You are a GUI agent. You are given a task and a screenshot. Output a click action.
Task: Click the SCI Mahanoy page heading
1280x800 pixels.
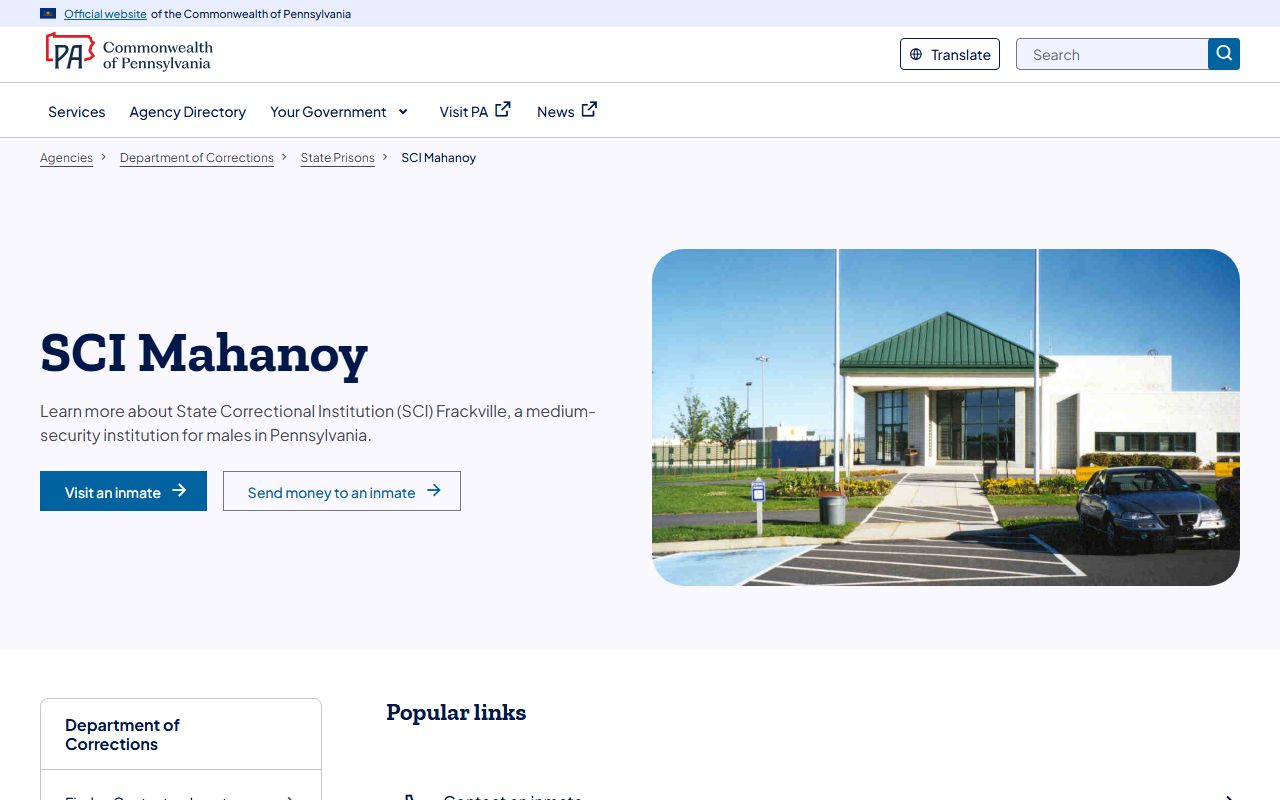pos(204,353)
